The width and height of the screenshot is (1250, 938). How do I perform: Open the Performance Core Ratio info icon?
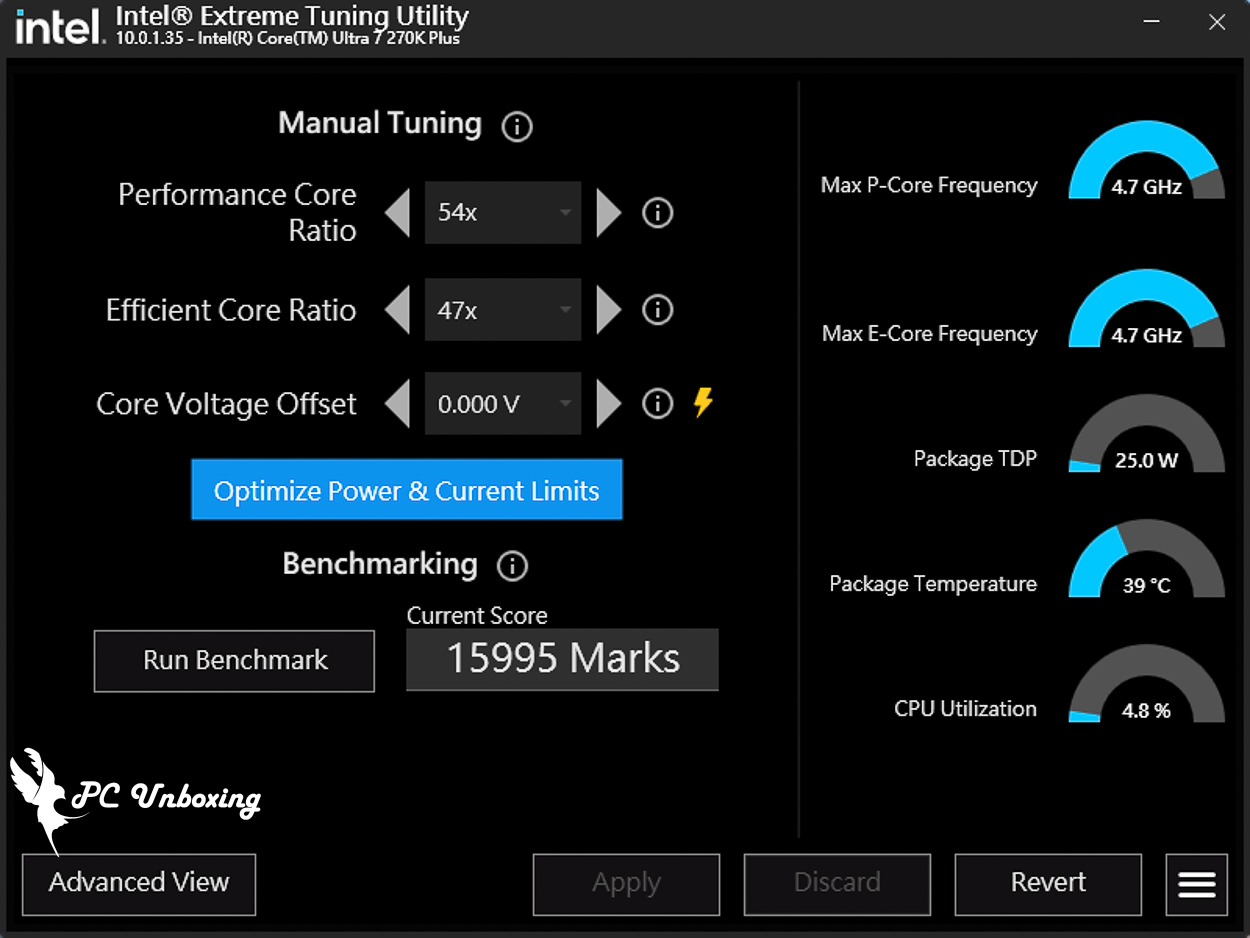(657, 213)
